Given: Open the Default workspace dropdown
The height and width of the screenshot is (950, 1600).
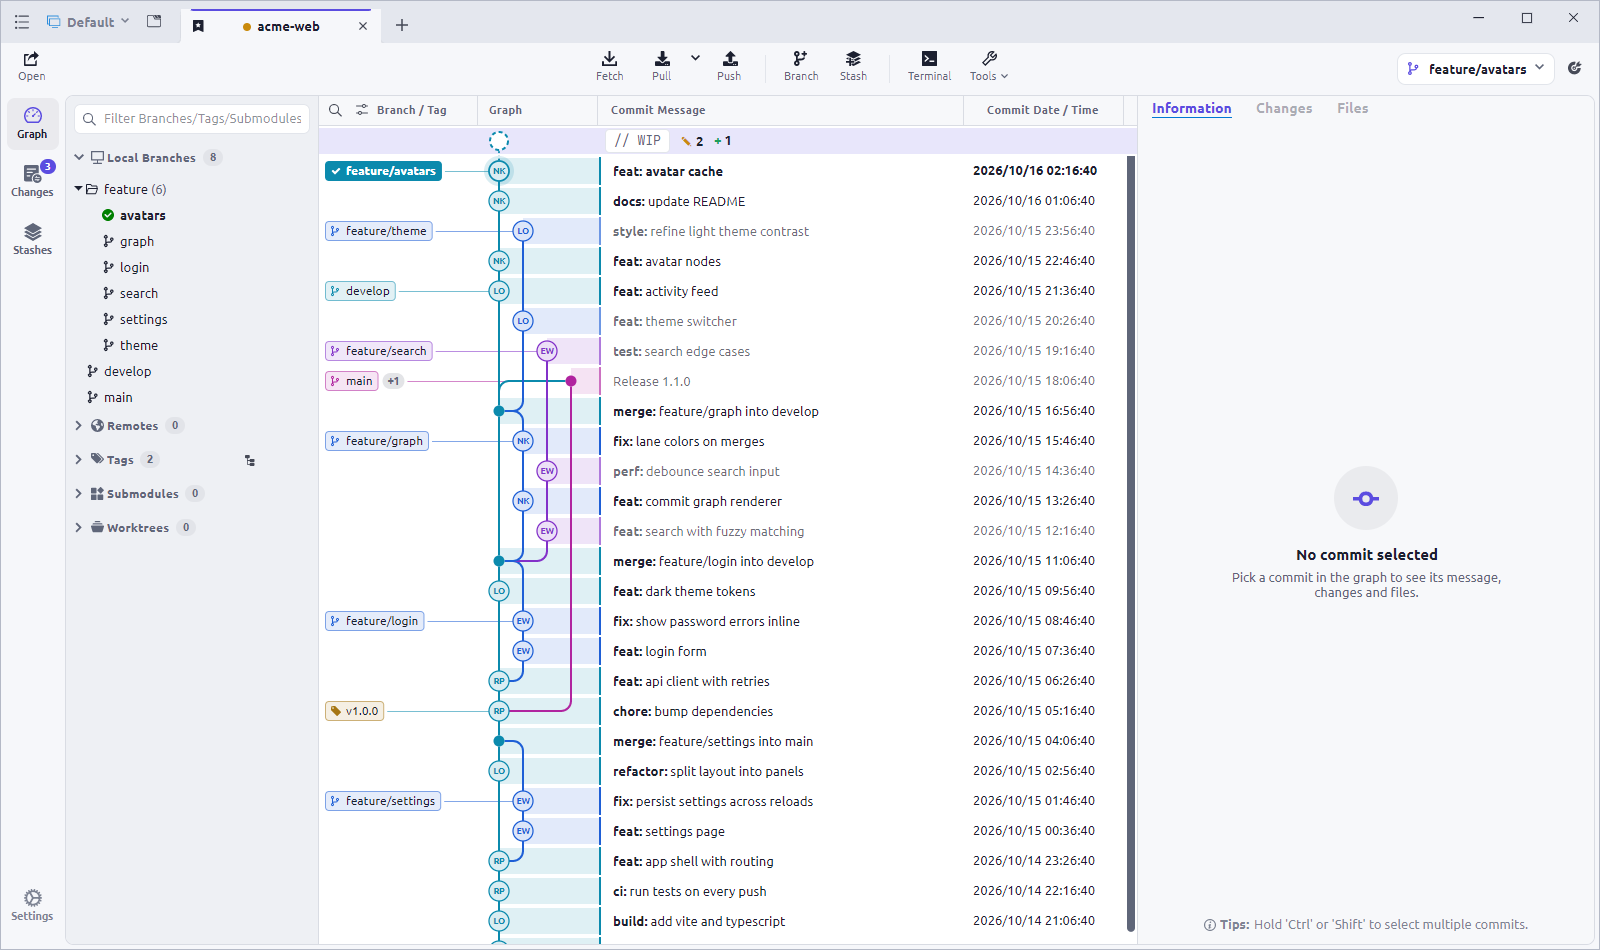Looking at the screenshot, I should pos(88,22).
